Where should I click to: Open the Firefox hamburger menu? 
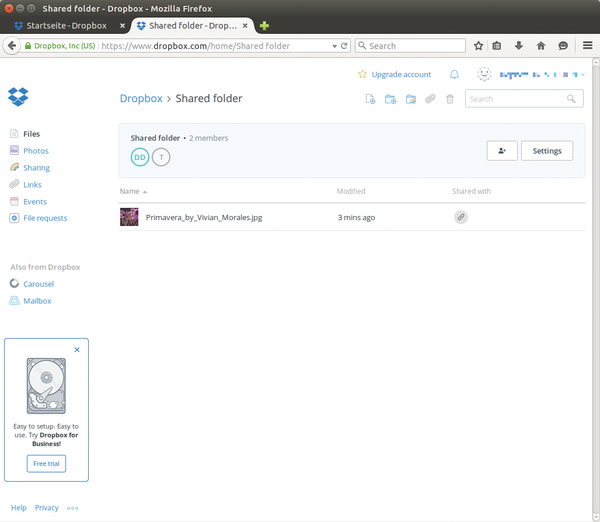[x=588, y=46]
